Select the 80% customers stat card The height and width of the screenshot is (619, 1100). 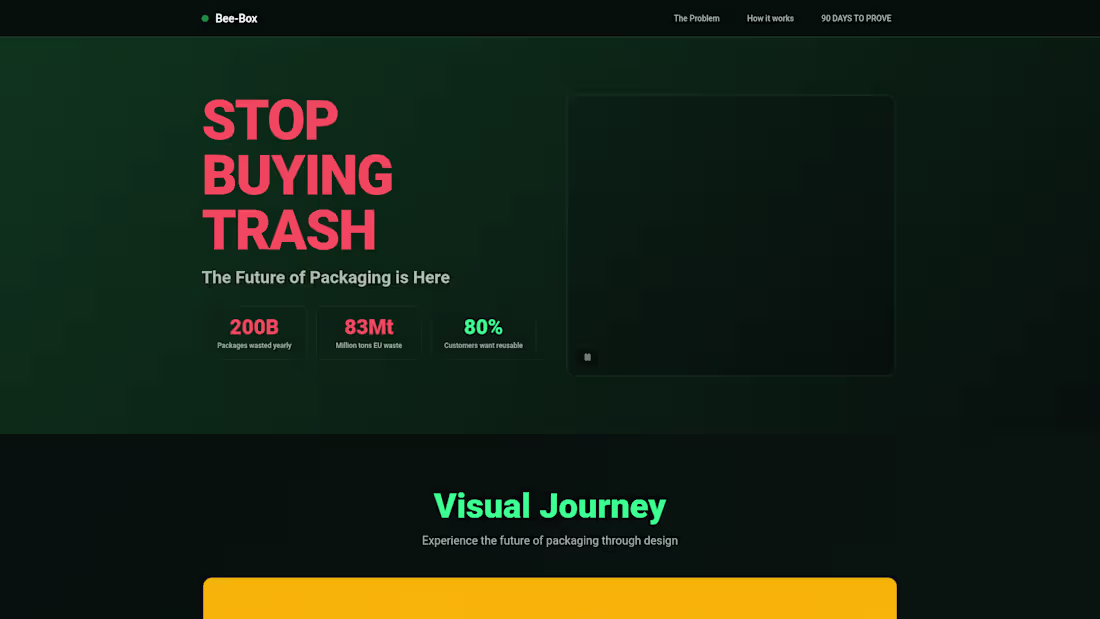point(483,332)
